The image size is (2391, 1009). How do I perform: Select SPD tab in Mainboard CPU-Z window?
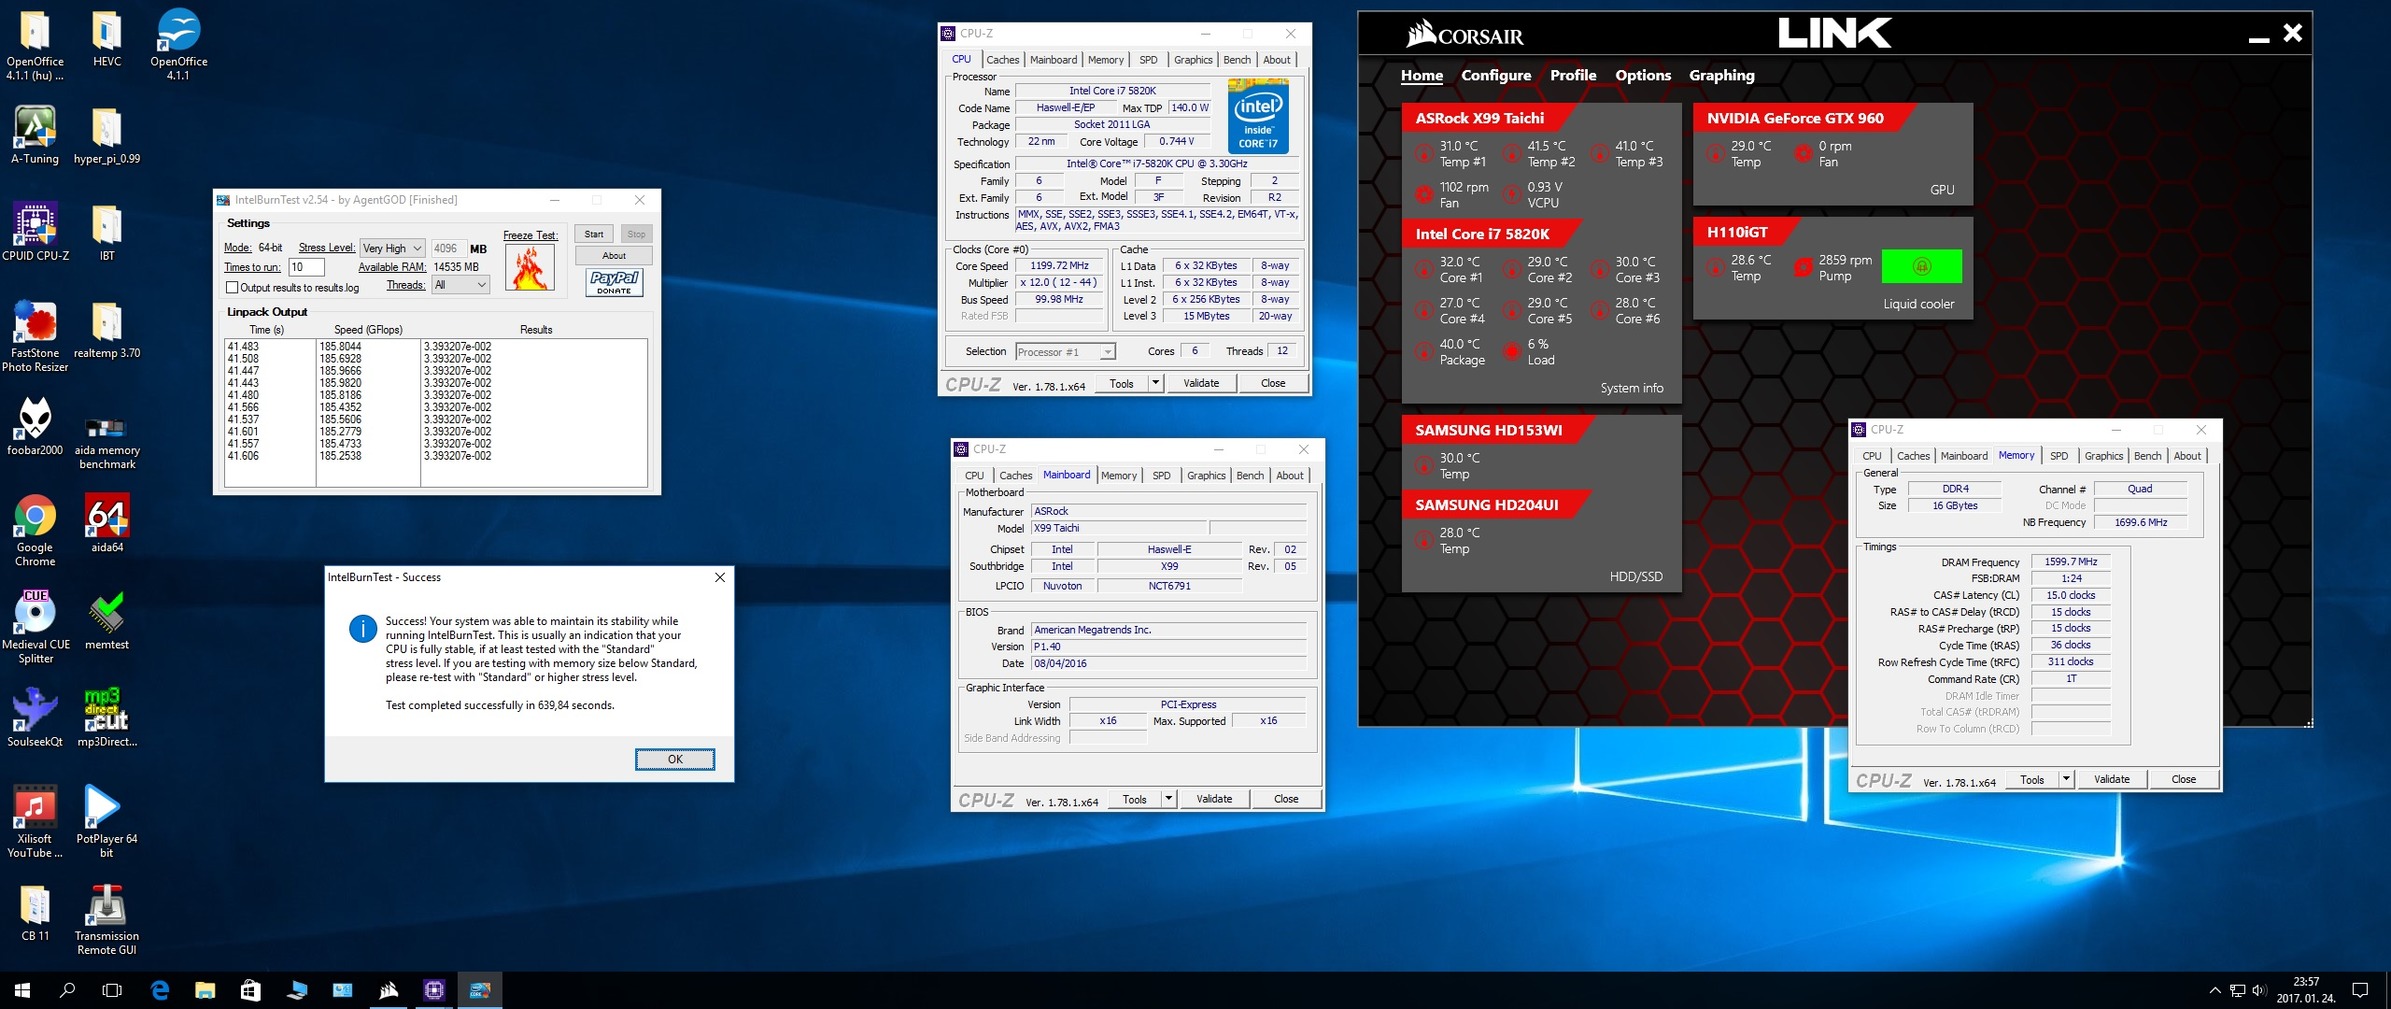(1161, 476)
